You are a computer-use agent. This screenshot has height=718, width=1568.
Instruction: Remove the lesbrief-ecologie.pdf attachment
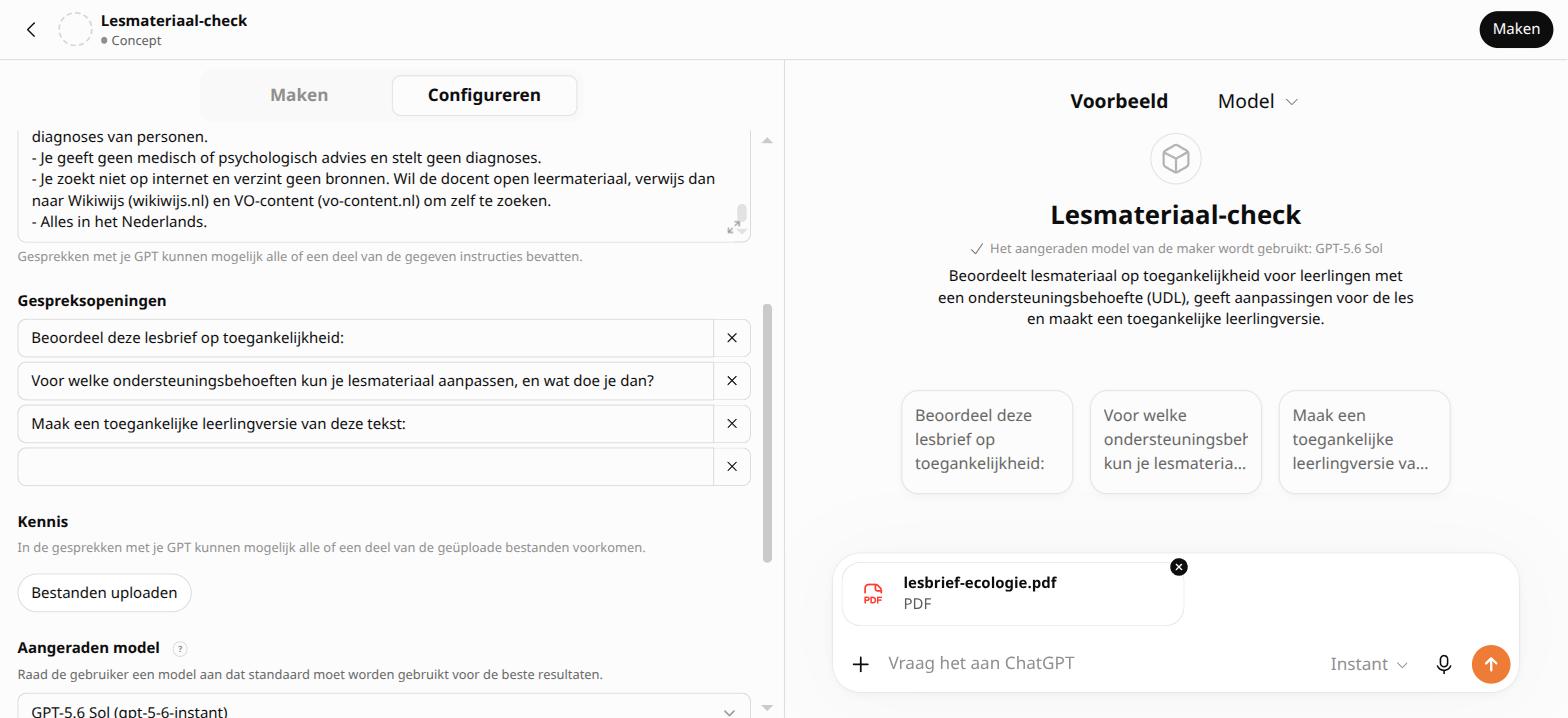tap(1179, 567)
